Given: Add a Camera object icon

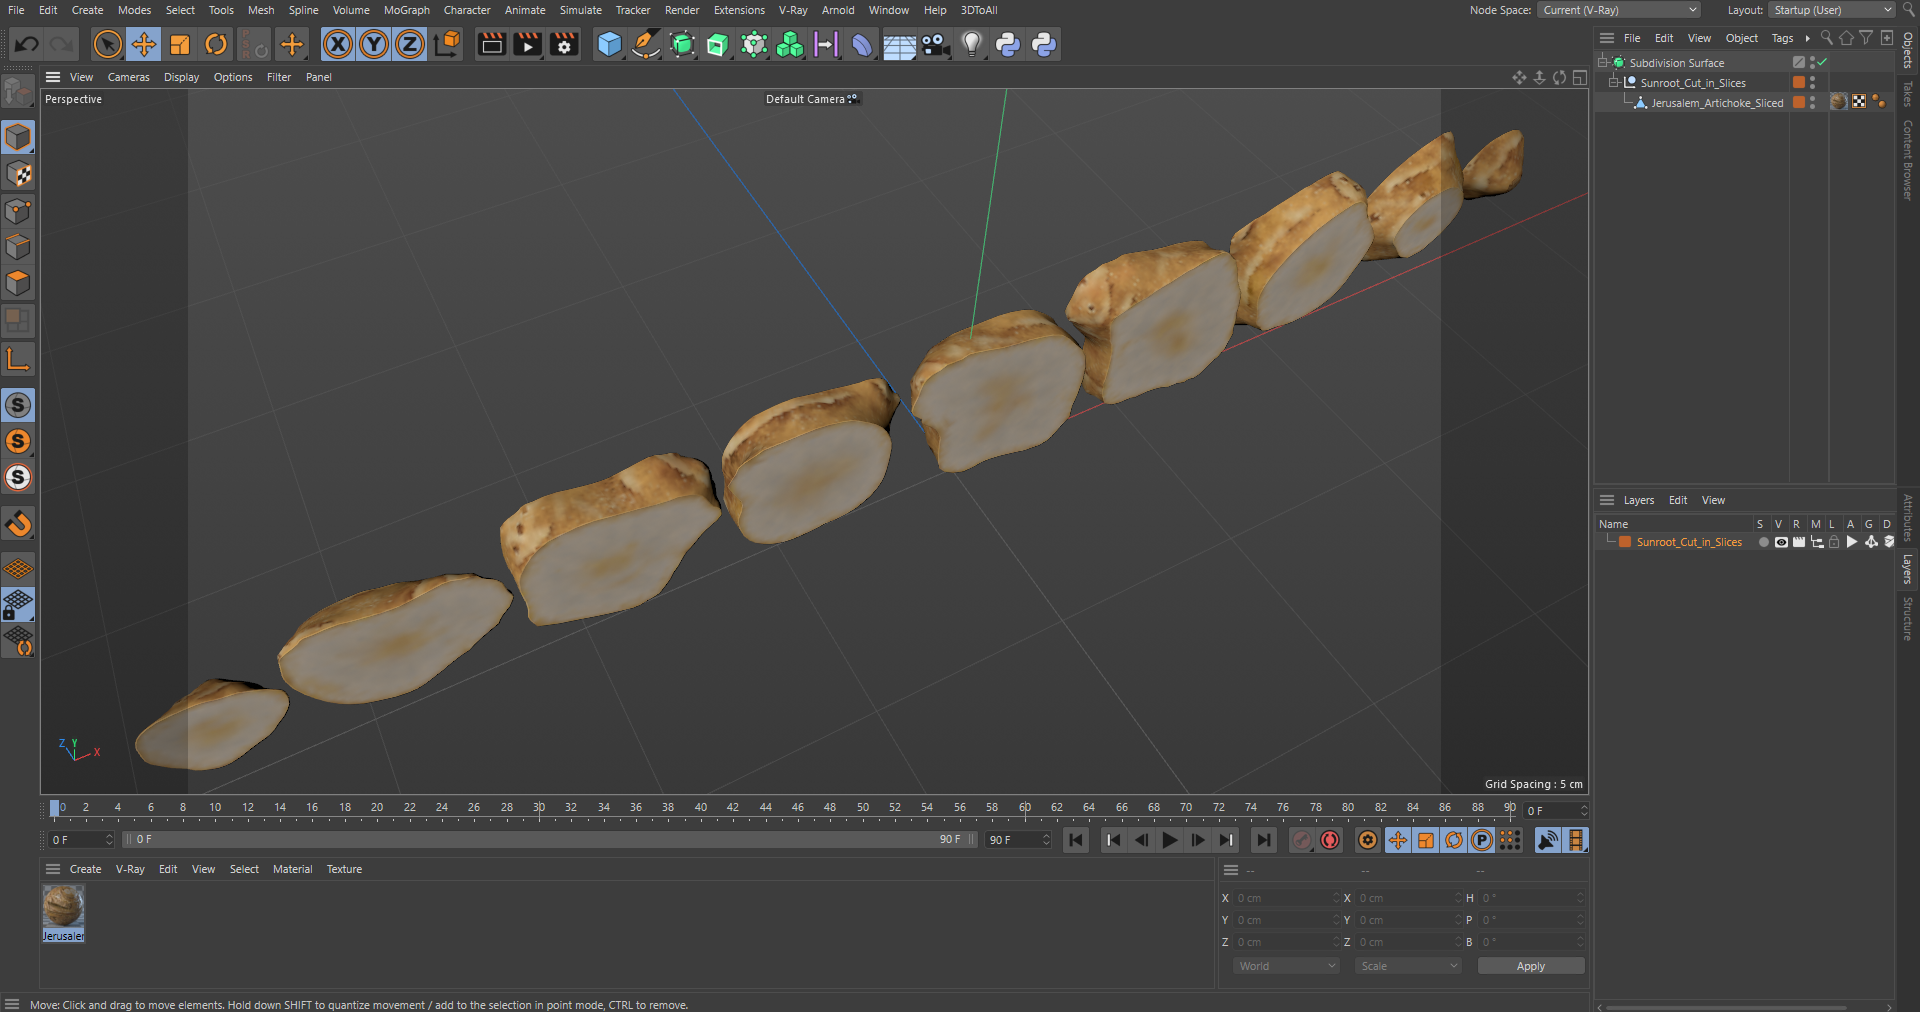Looking at the screenshot, I should (935, 44).
